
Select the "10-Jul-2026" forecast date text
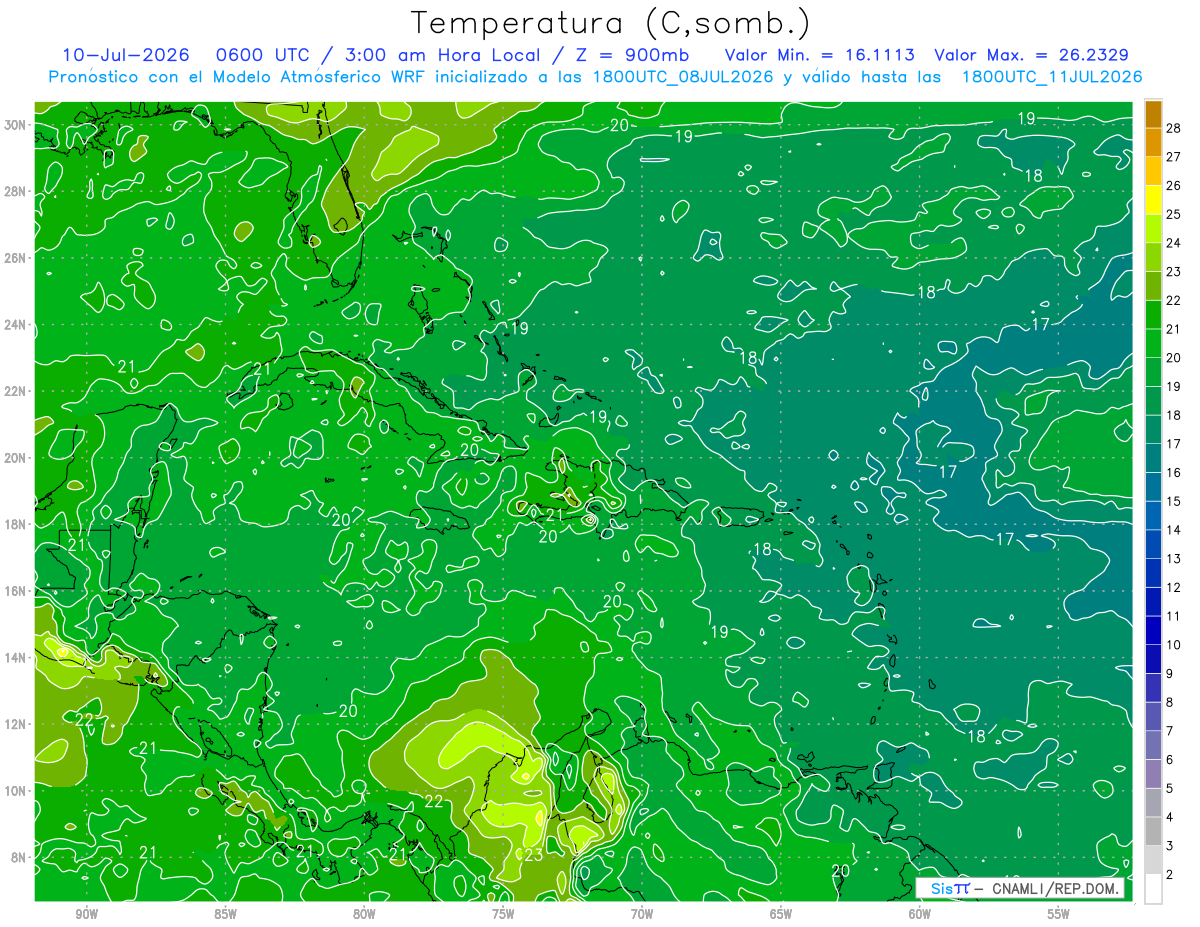click(x=126, y=55)
